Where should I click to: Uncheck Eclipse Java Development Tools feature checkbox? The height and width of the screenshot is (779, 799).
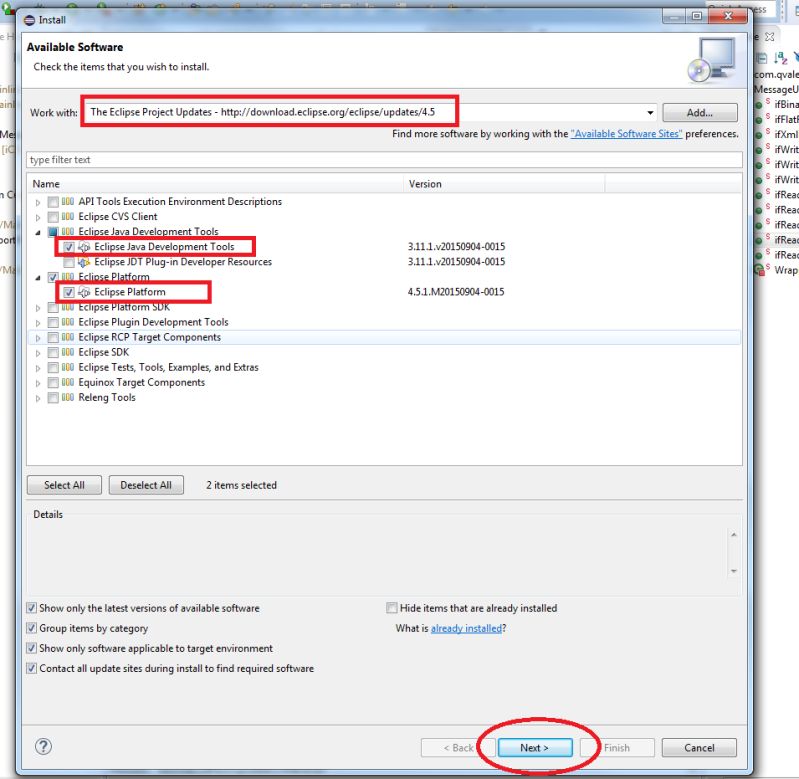point(69,247)
